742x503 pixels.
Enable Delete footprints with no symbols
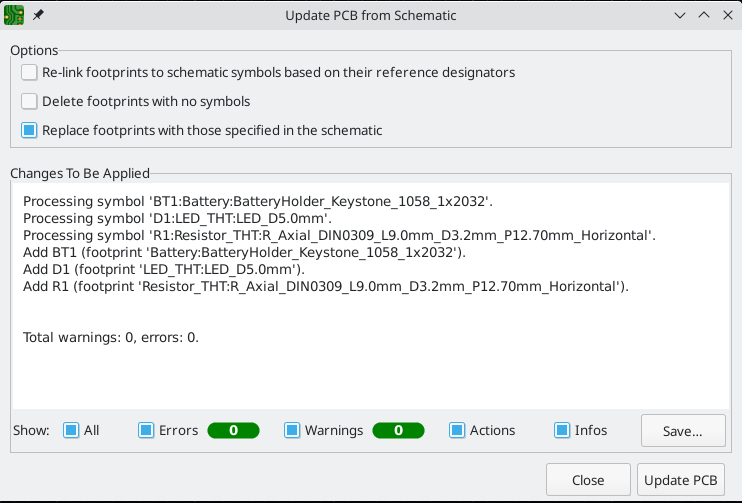pos(30,101)
